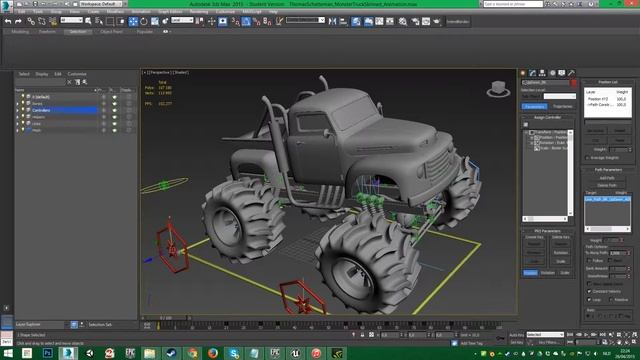The width and height of the screenshot is (640, 360).
Task: Switch to the Freeform ribbon tab
Action: coord(47,31)
